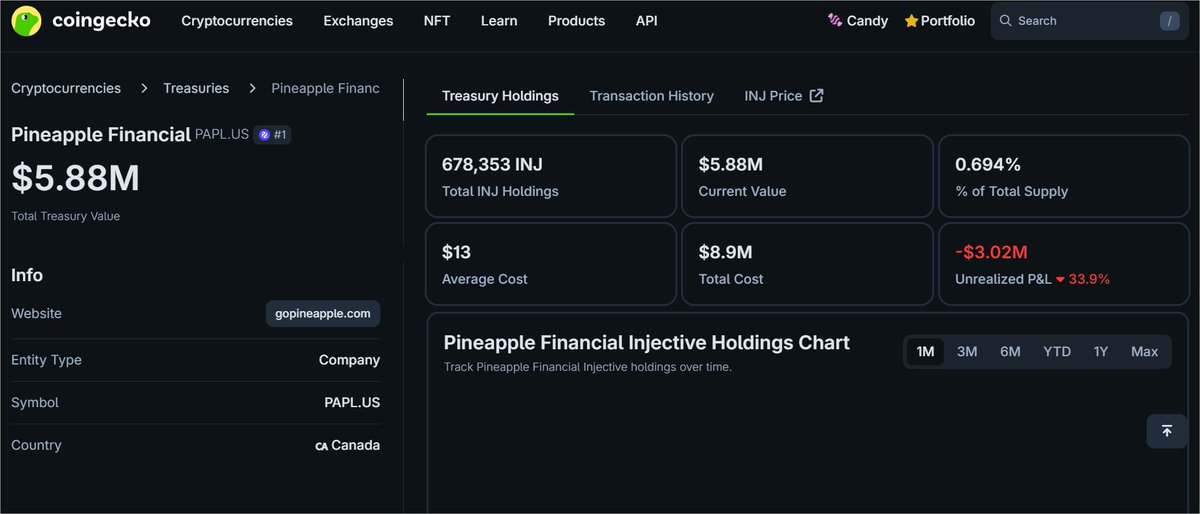Screen dimensions: 1200x514
Task: Click the Track Pineapple Financial holdings subtitle
Action: tap(588, 367)
